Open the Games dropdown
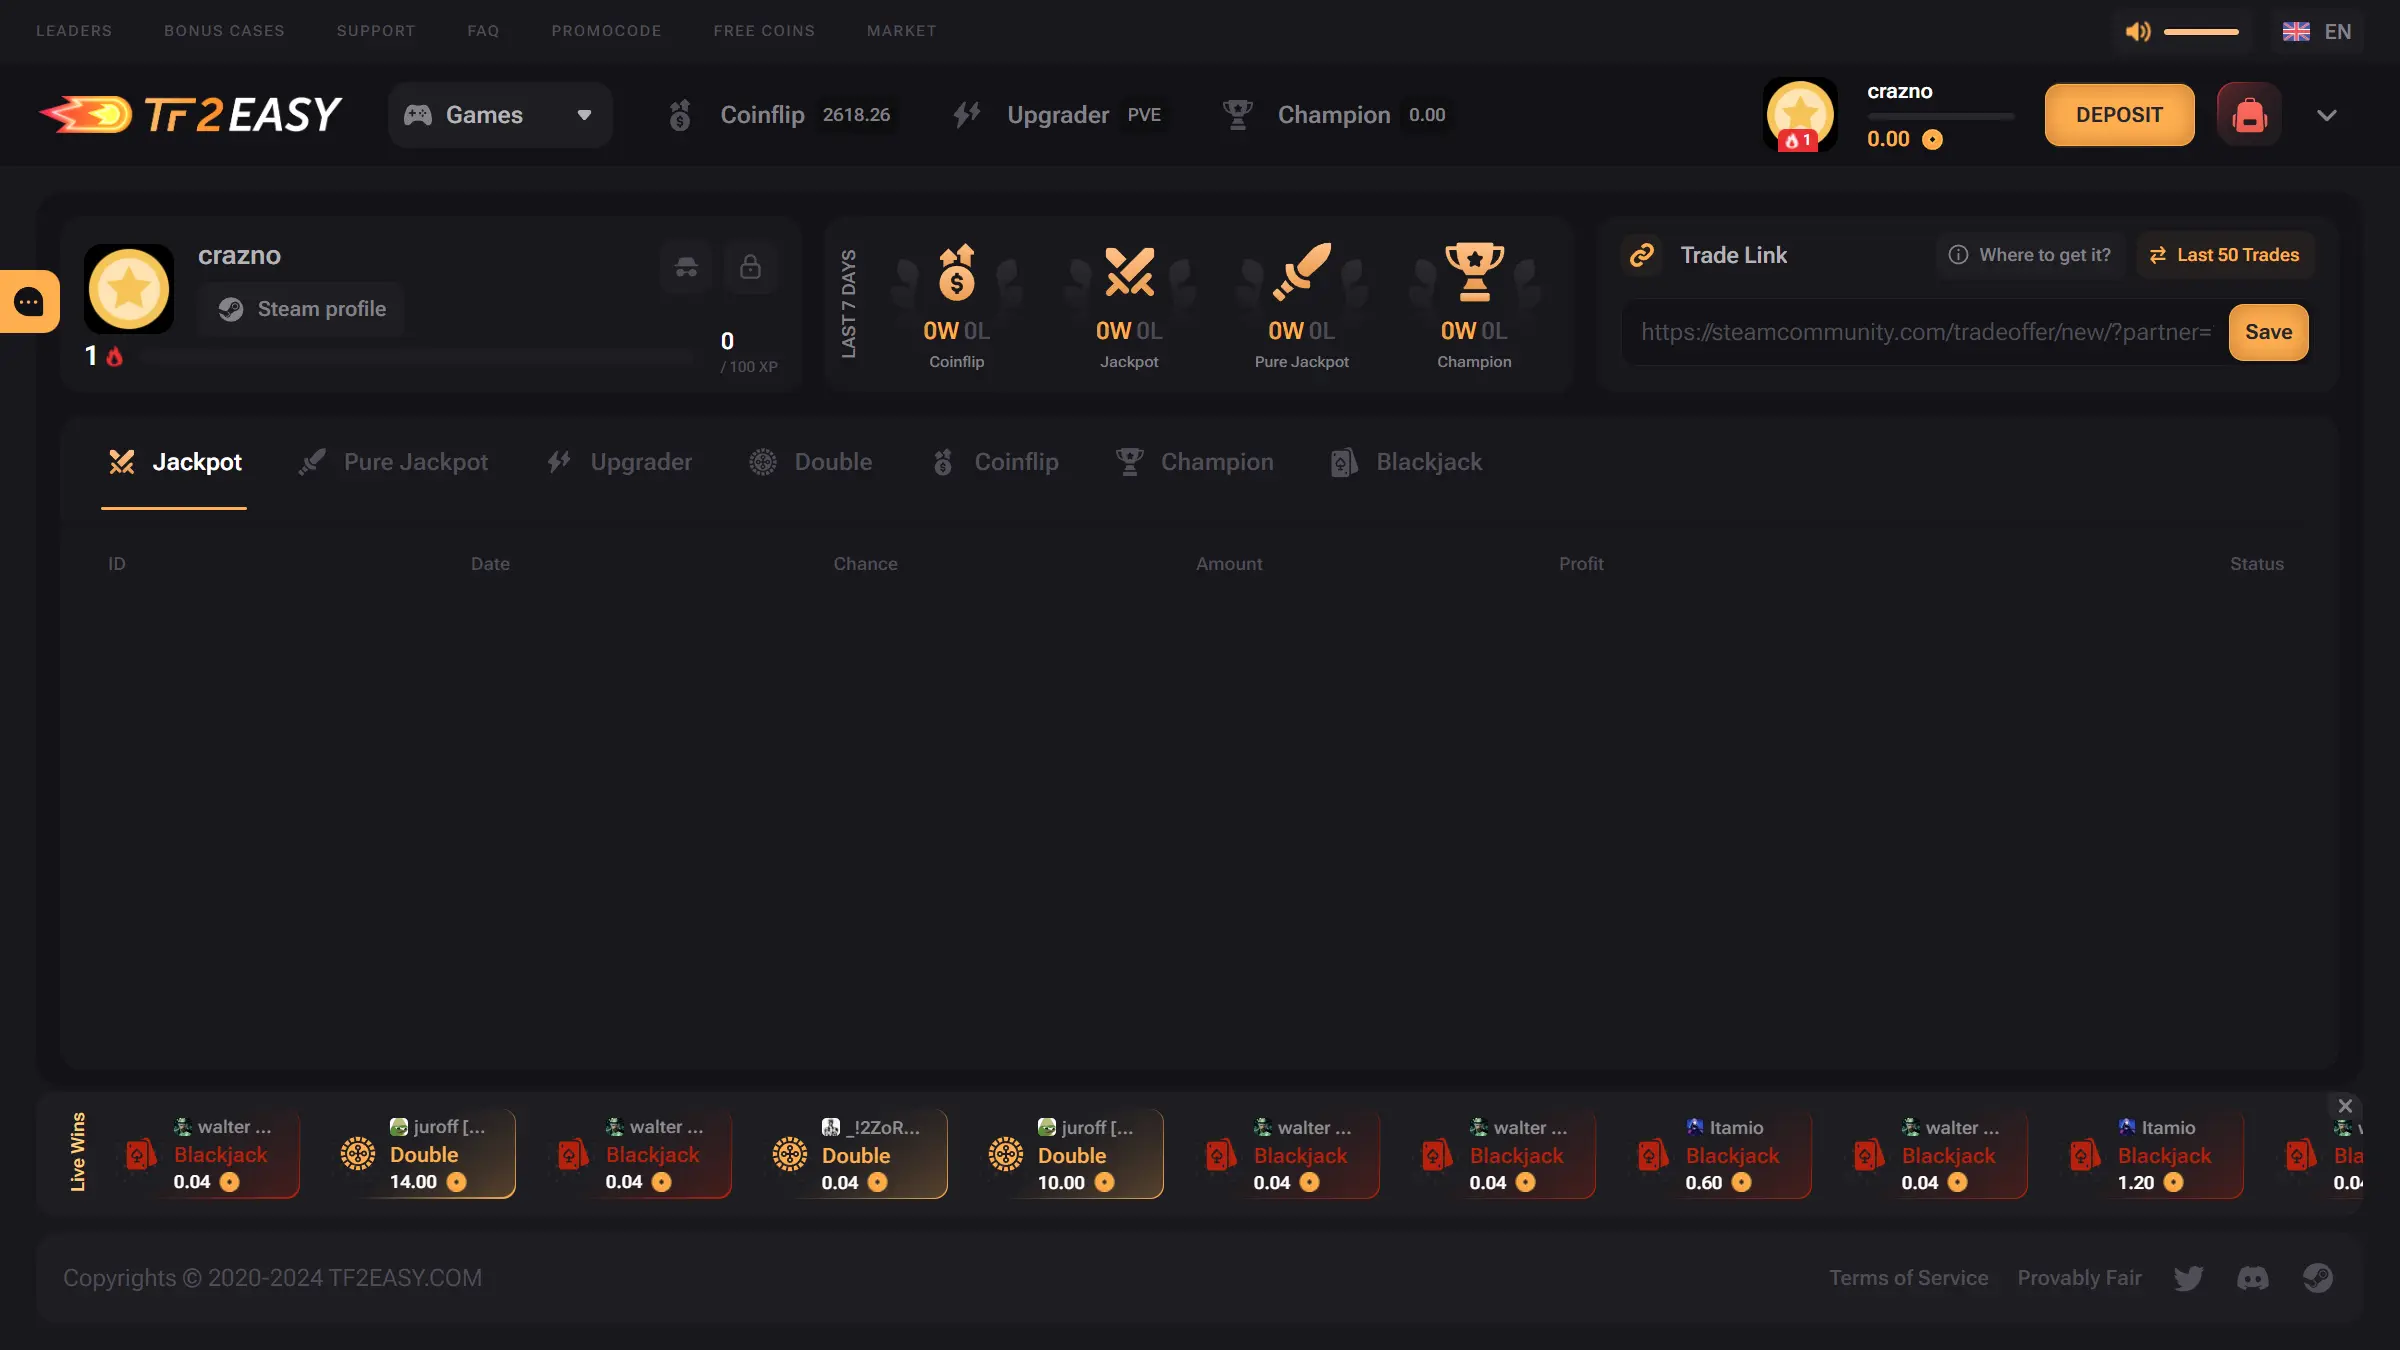Image resolution: width=2400 pixels, height=1350 pixels. (500, 115)
